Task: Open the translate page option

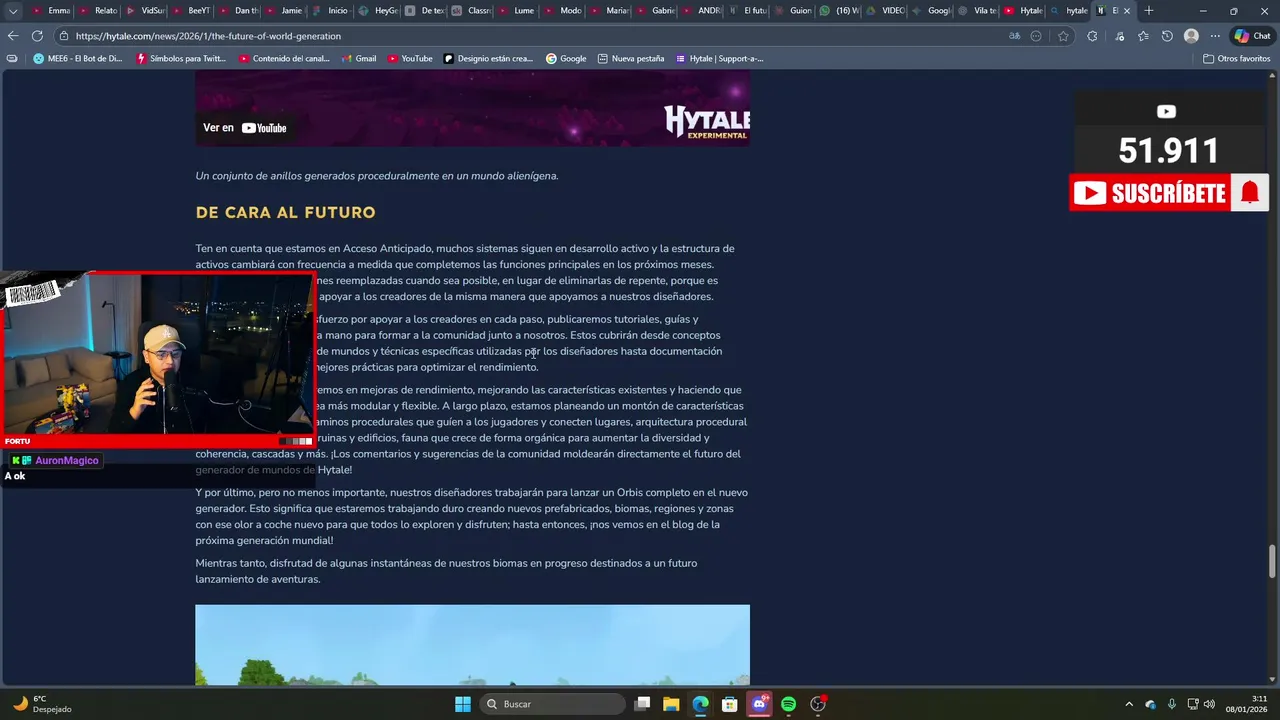Action: click(1014, 36)
